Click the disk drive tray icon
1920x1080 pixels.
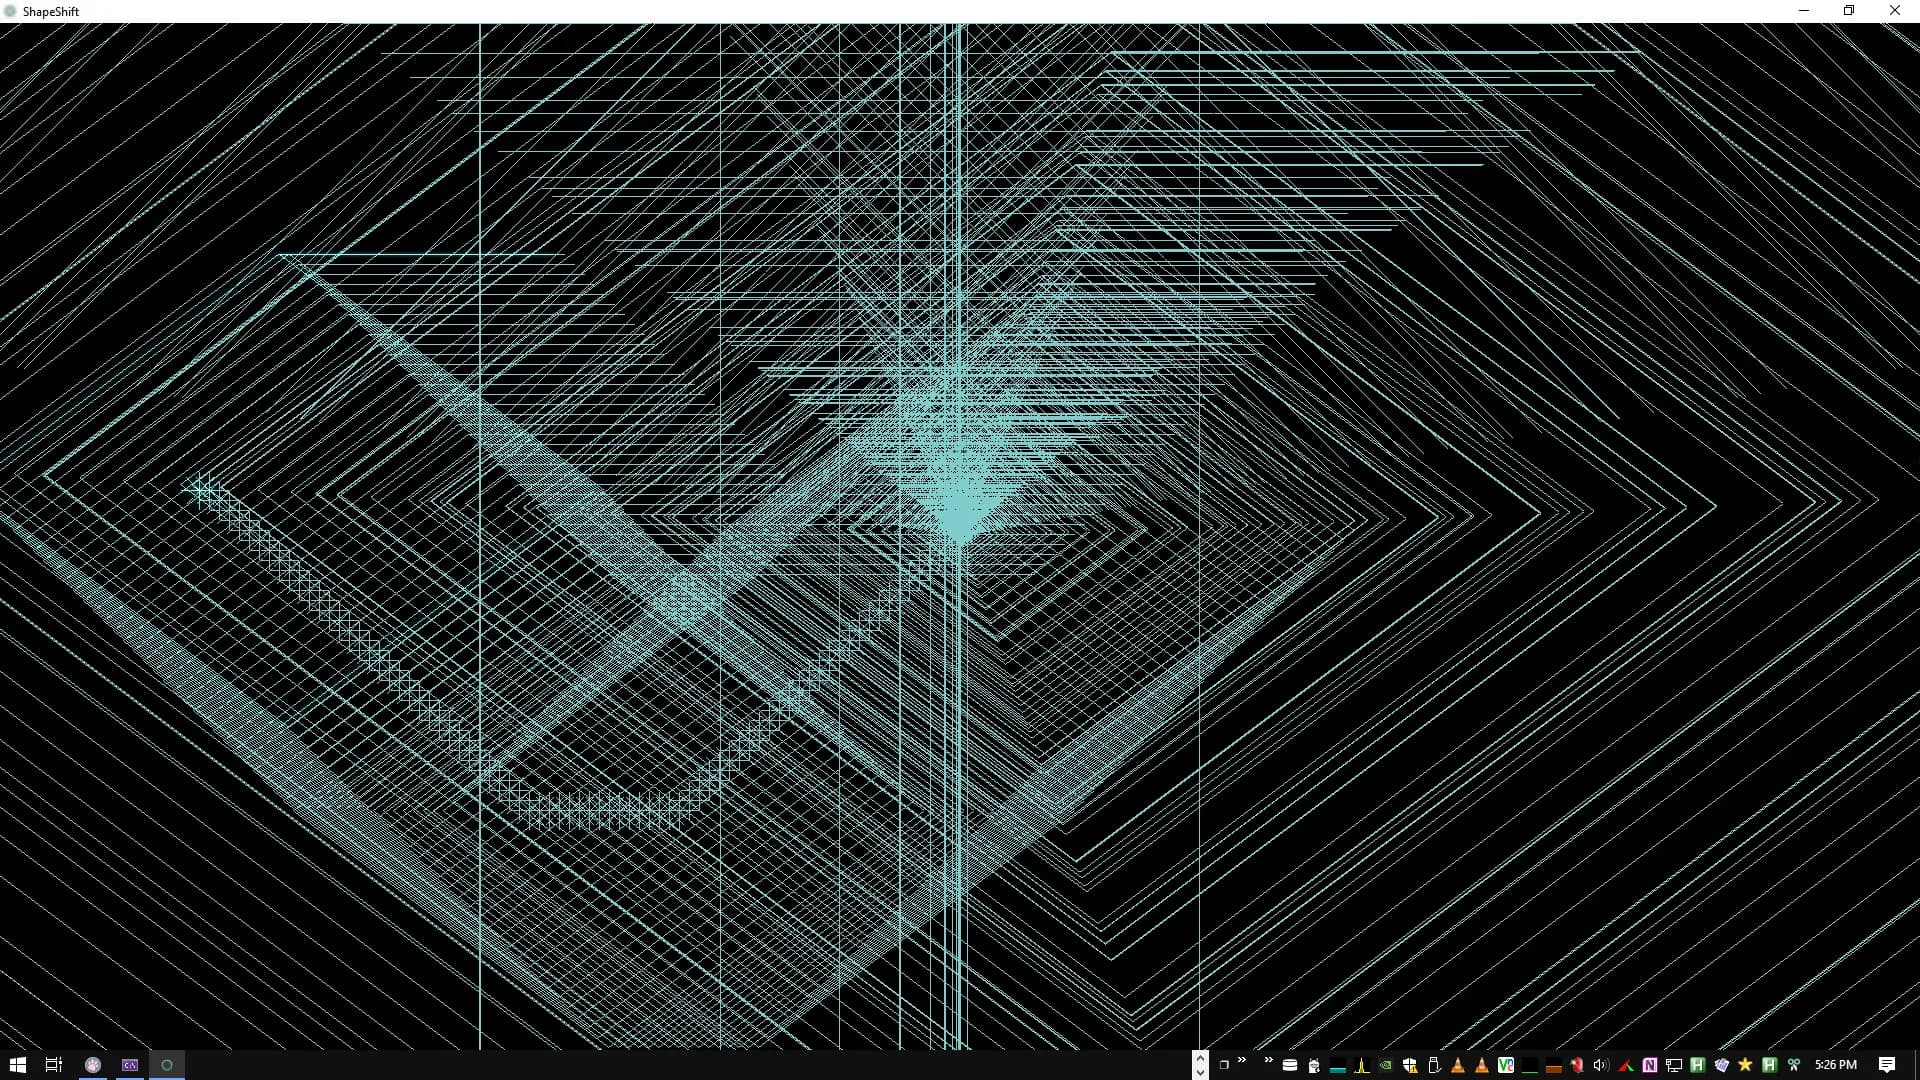pos(1290,1065)
